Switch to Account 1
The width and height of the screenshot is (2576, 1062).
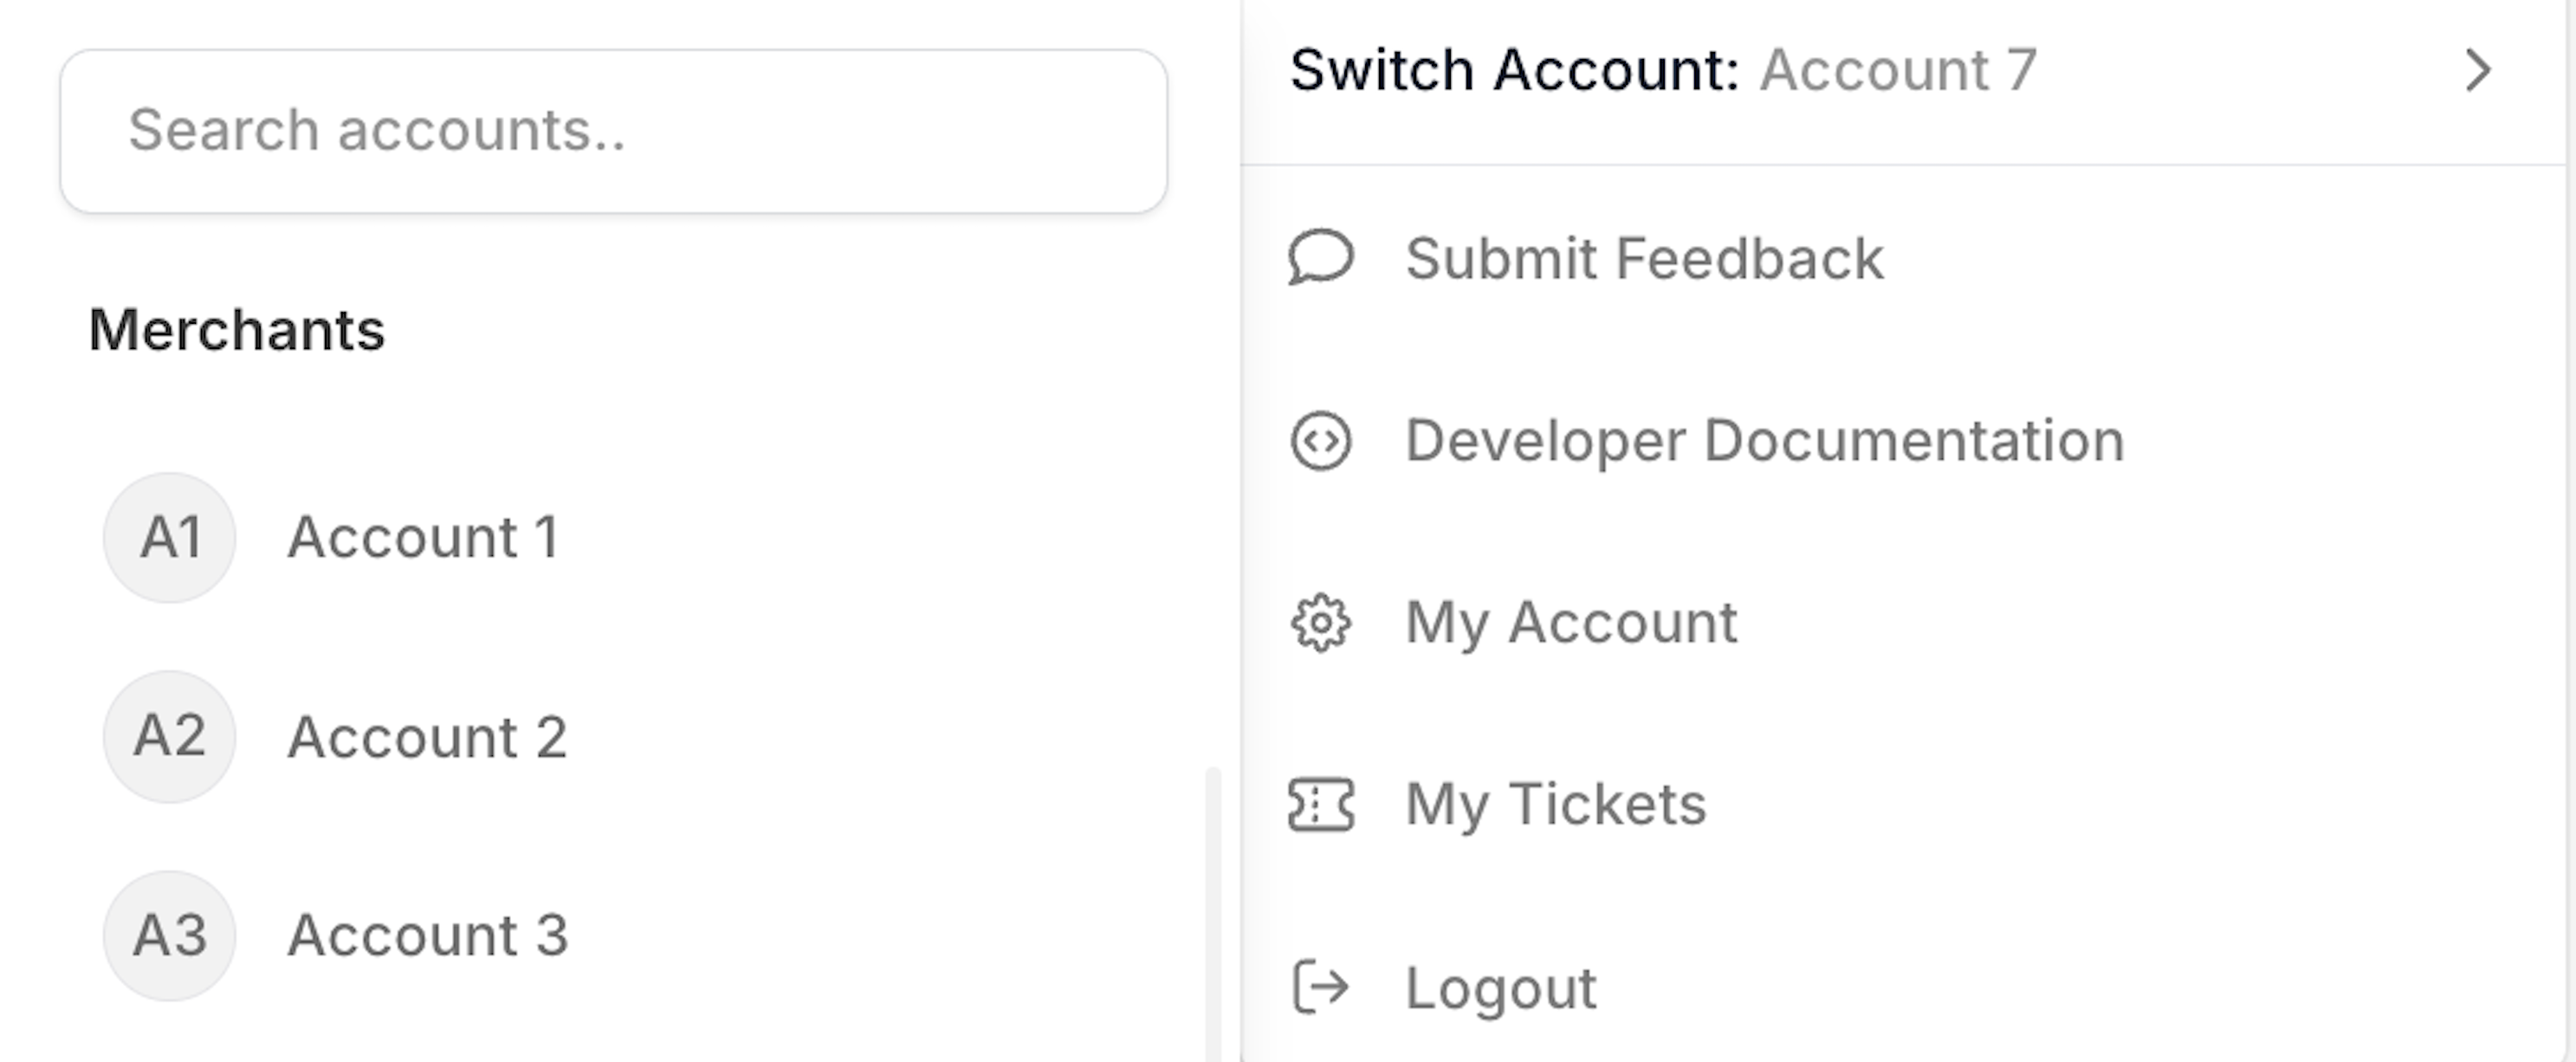click(423, 538)
